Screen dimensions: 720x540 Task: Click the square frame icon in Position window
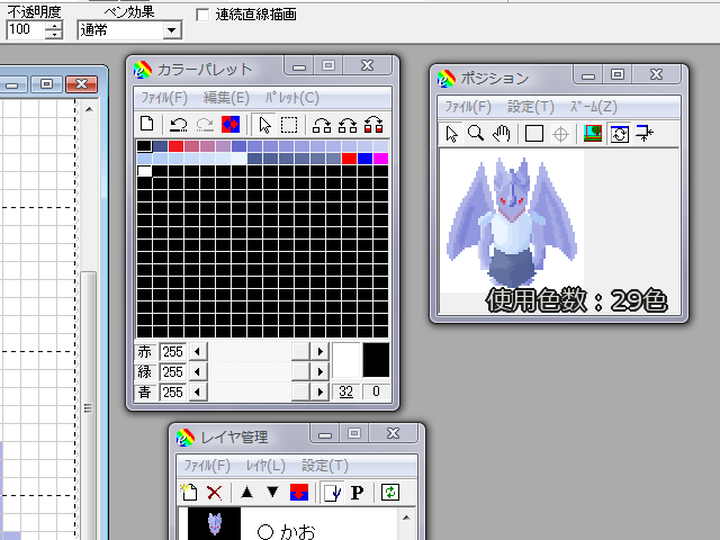(x=534, y=134)
